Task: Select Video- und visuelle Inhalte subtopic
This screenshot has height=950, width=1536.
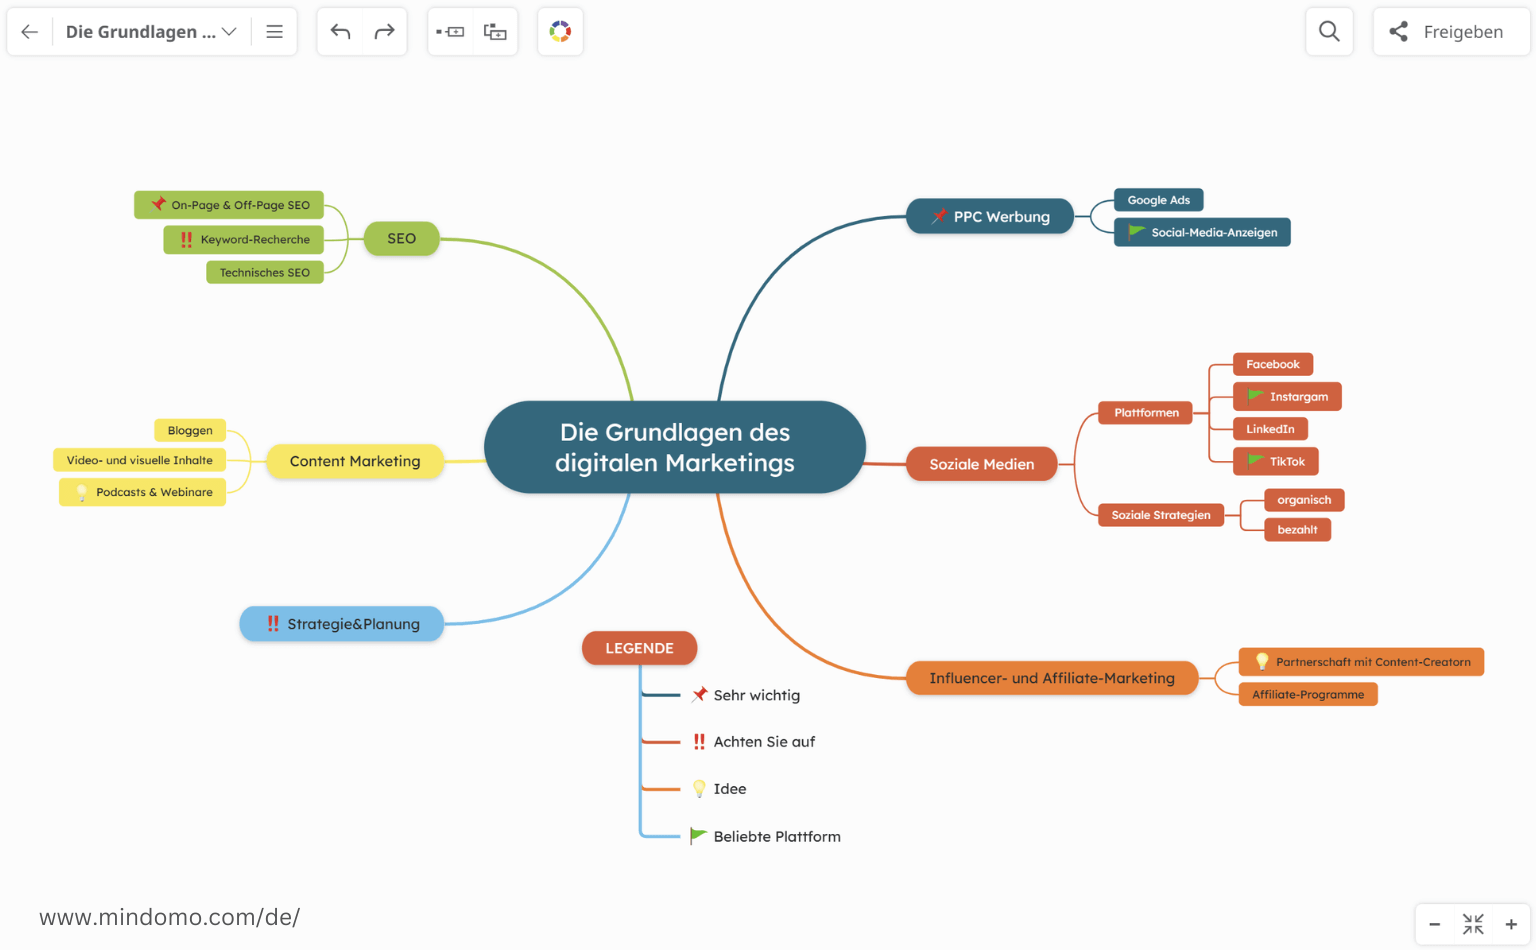Action: click(x=139, y=460)
